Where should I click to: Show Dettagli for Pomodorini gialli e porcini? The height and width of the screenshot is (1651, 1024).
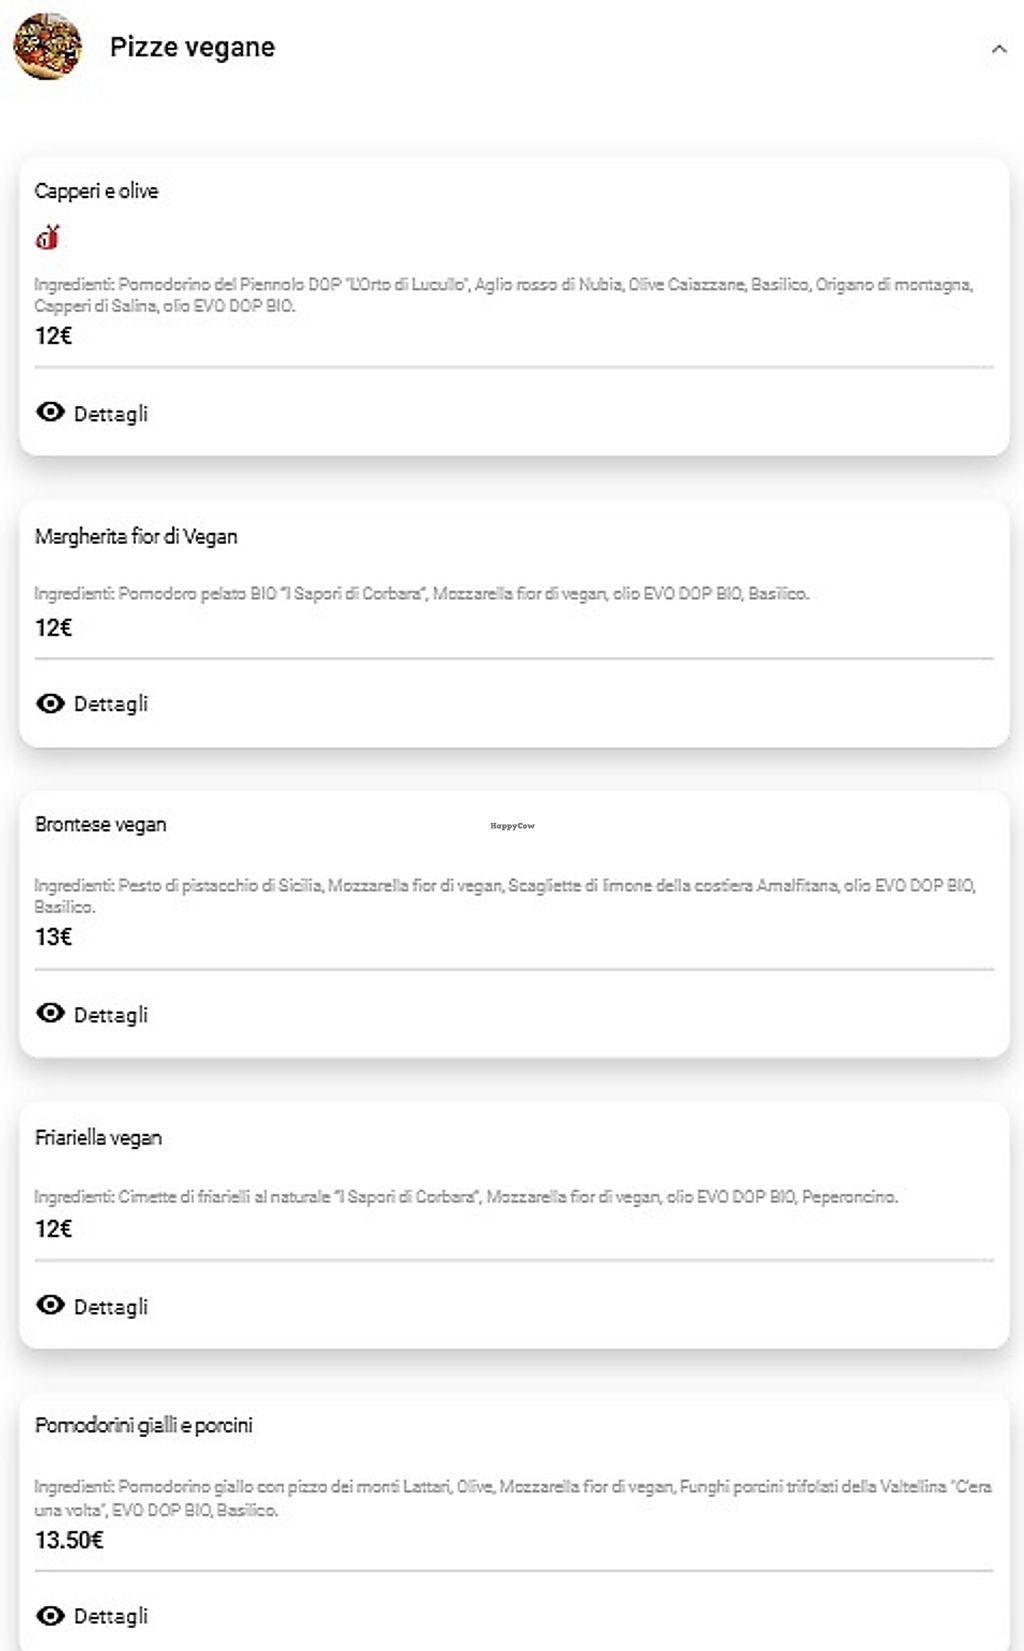tap(111, 1617)
